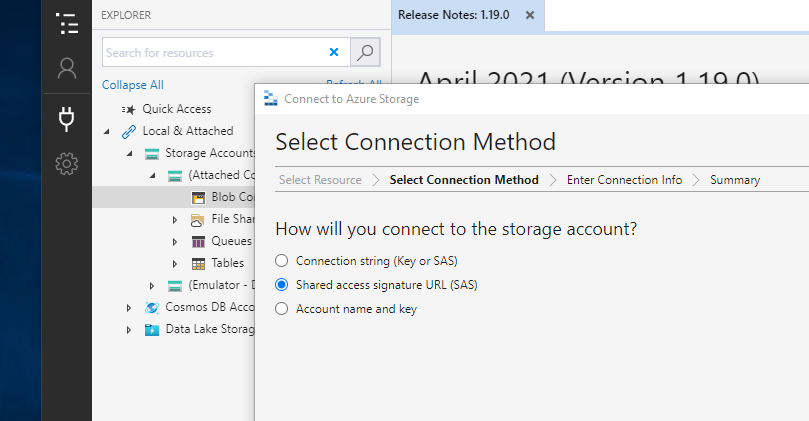This screenshot has height=421, width=809.
Task: Clear search with the blue X icon
Action: 334,52
